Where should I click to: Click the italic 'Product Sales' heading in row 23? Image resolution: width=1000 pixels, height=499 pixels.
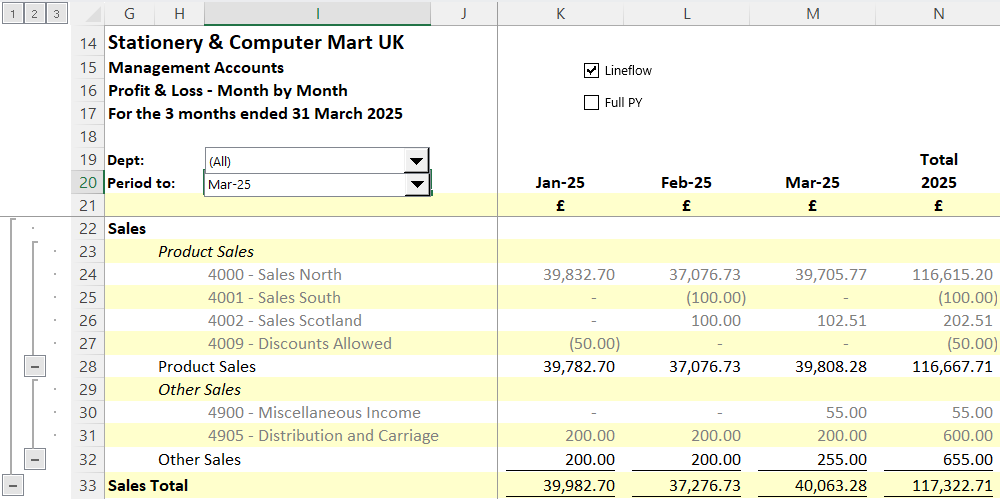coord(206,251)
